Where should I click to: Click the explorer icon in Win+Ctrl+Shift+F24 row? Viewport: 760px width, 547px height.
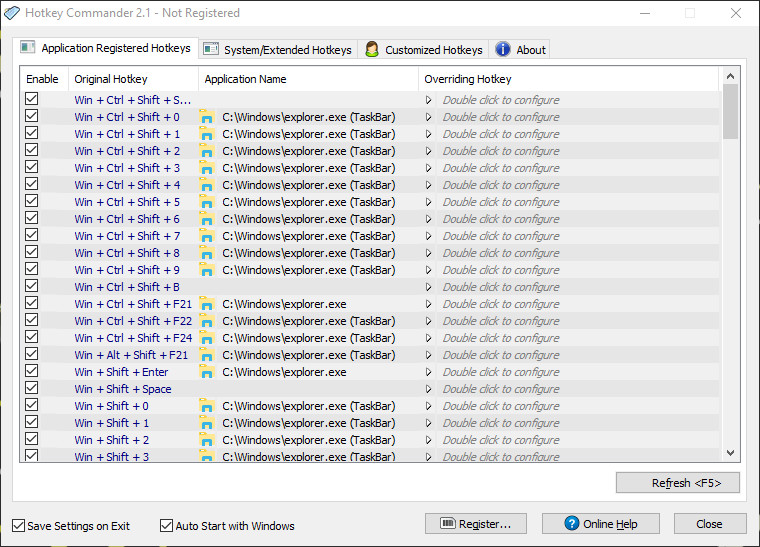(x=206, y=338)
